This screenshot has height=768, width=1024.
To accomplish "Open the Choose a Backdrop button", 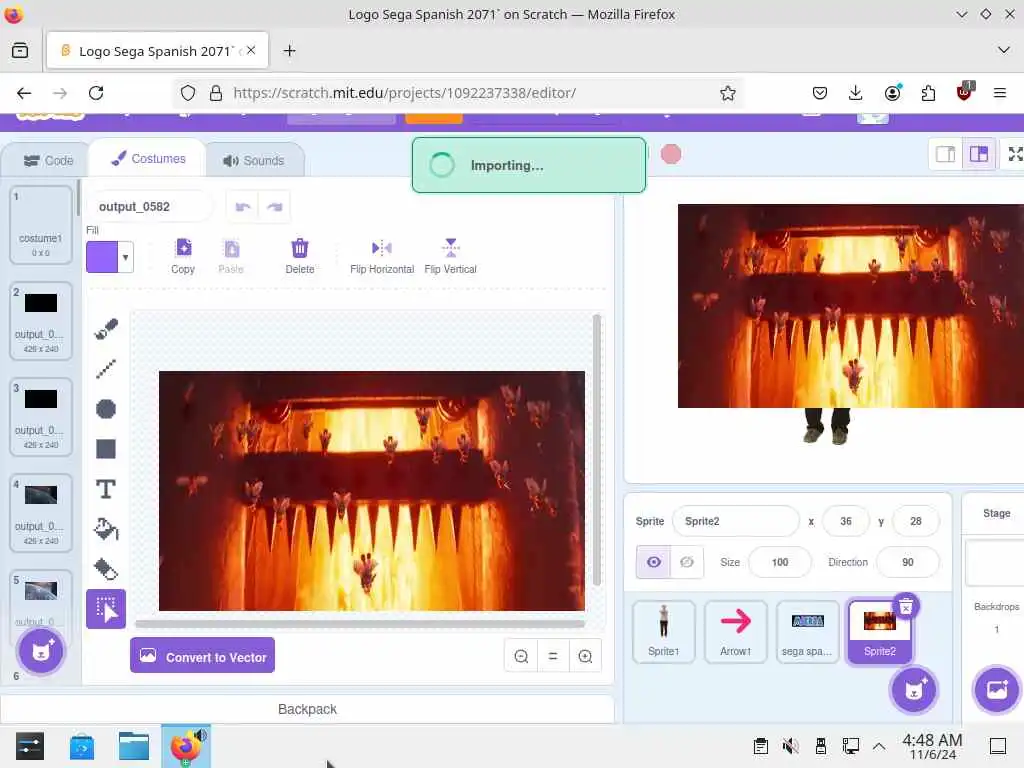I will coord(997,690).
